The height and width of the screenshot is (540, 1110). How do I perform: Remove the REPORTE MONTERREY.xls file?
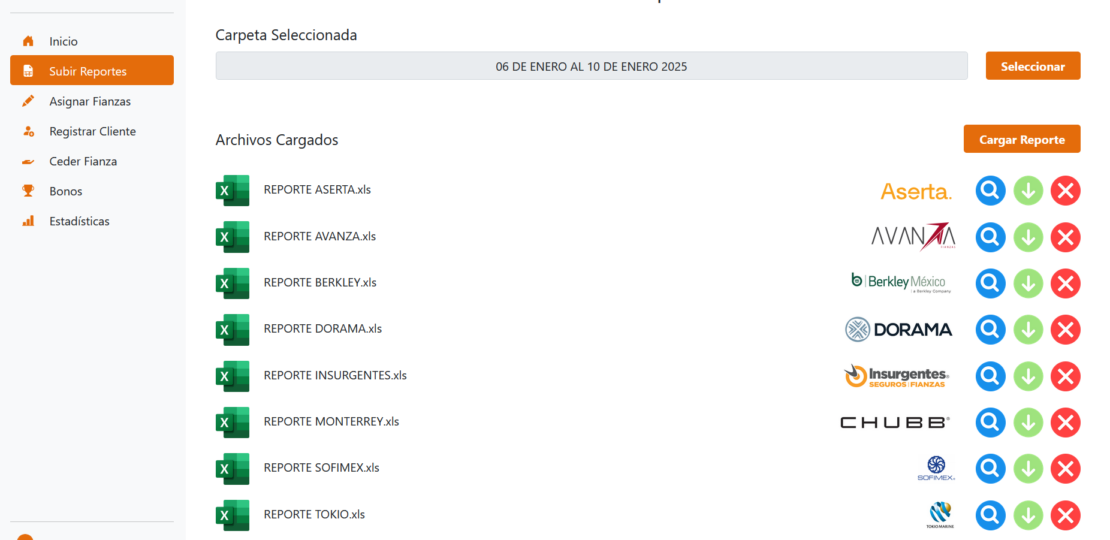[x=1066, y=422]
